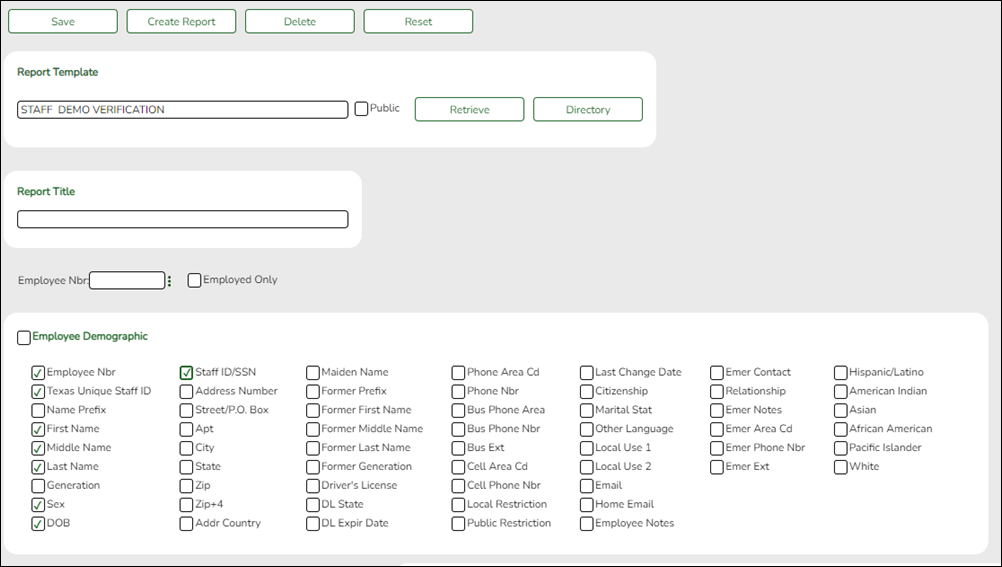Open the Employee Nbr ellipsis lookup icon

tap(169, 281)
